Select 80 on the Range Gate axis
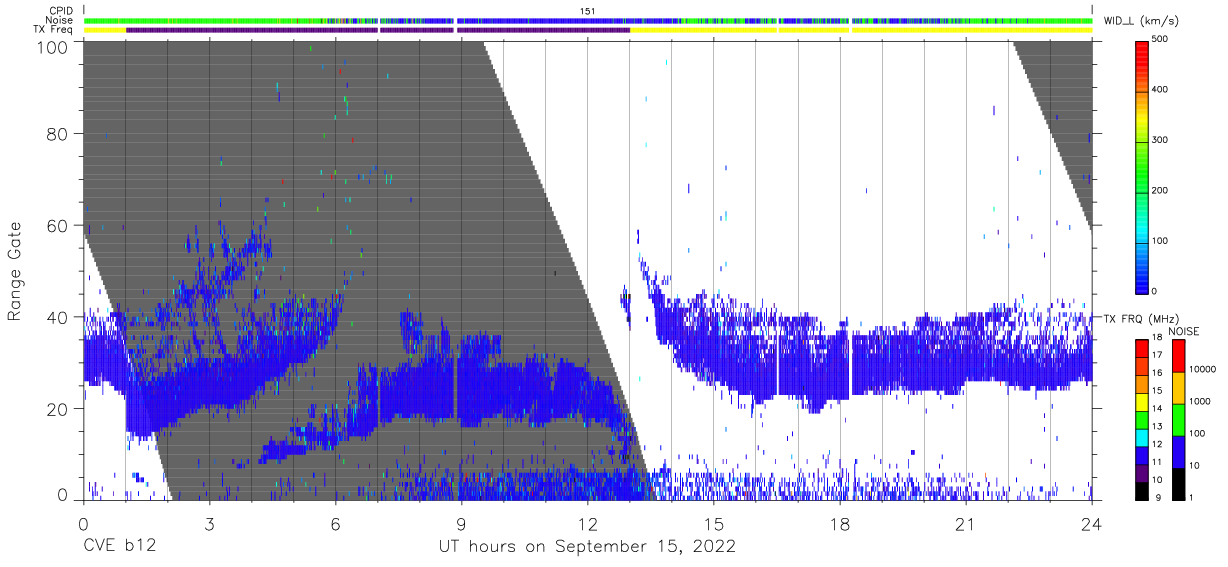 pos(57,134)
